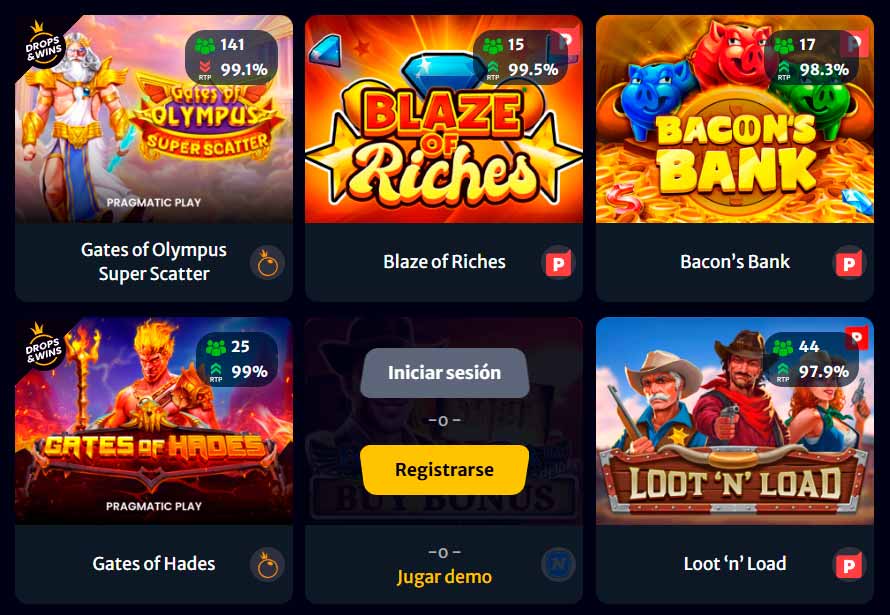The height and width of the screenshot is (615, 890).
Task: Click Drops & Wins badge on Gates of Olympus
Action: [x=43, y=45]
